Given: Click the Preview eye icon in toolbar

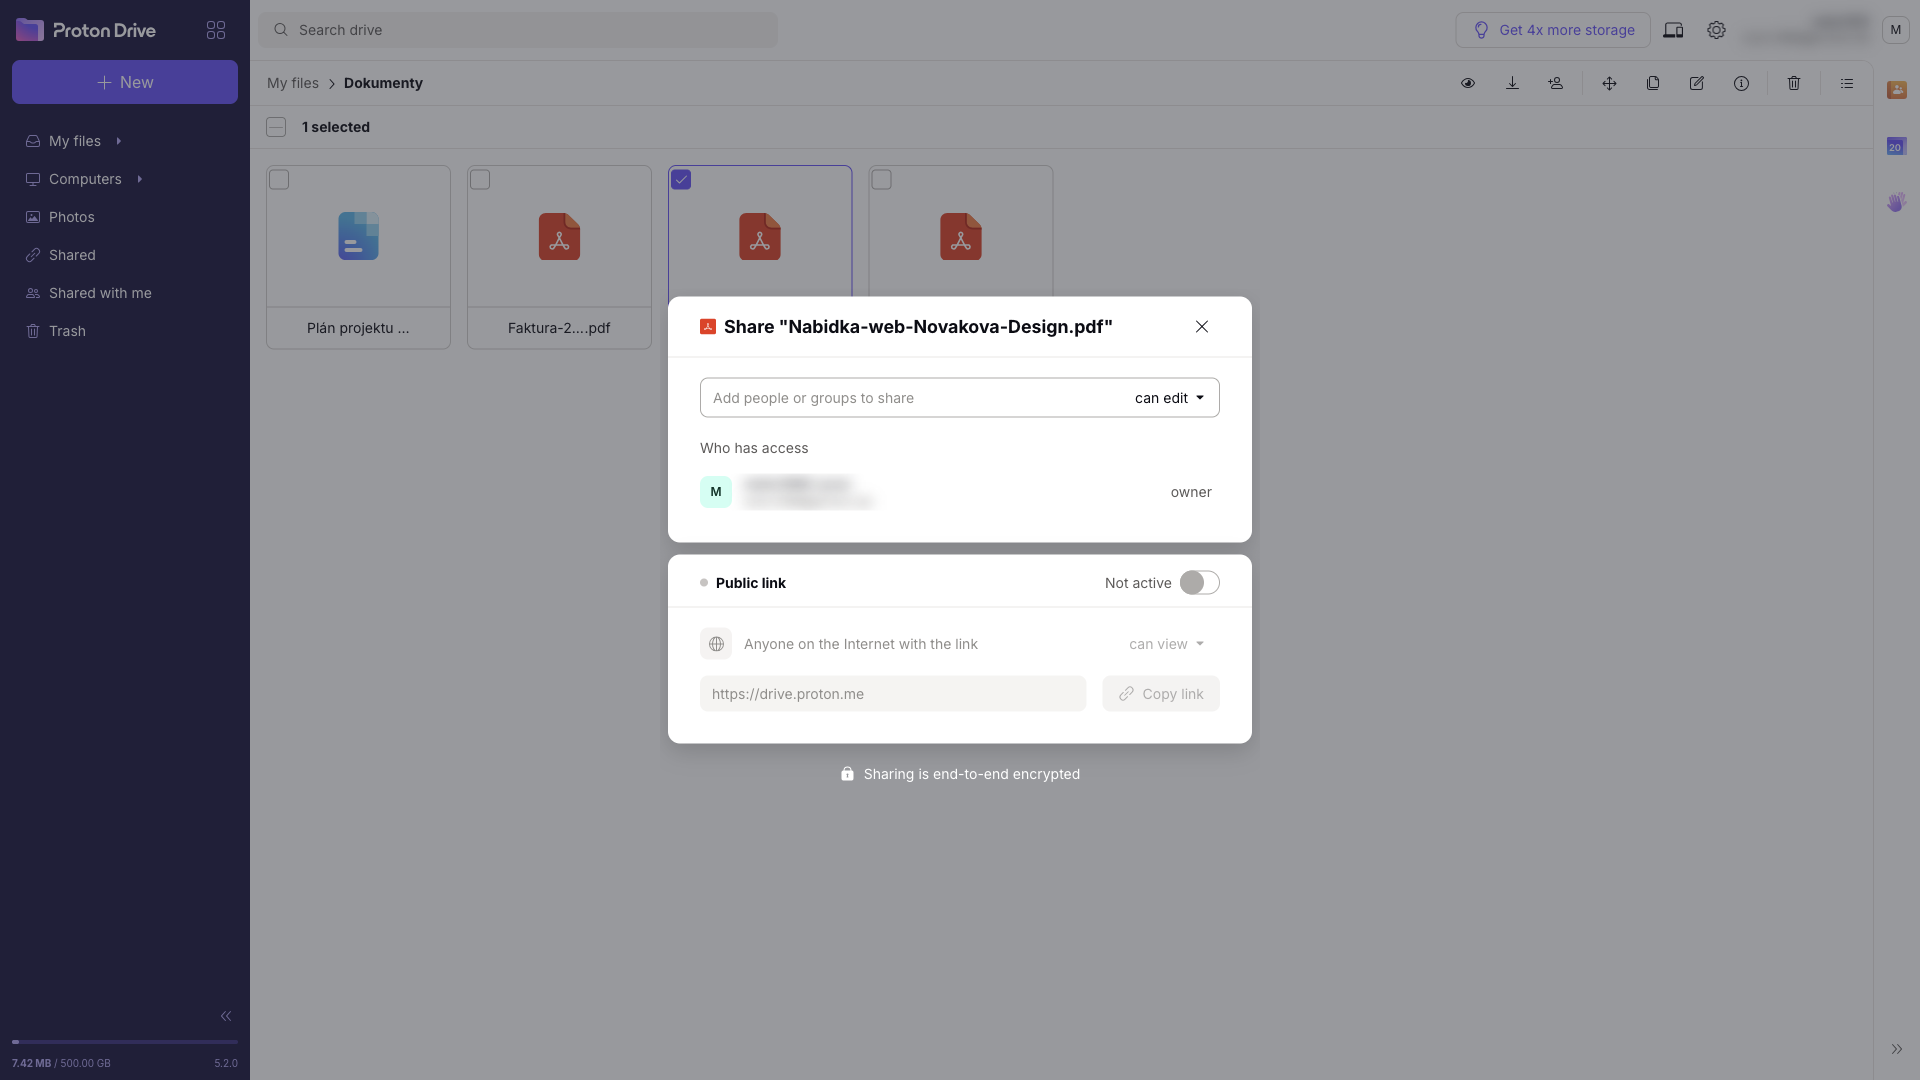Looking at the screenshot, I should point(1468,84).
